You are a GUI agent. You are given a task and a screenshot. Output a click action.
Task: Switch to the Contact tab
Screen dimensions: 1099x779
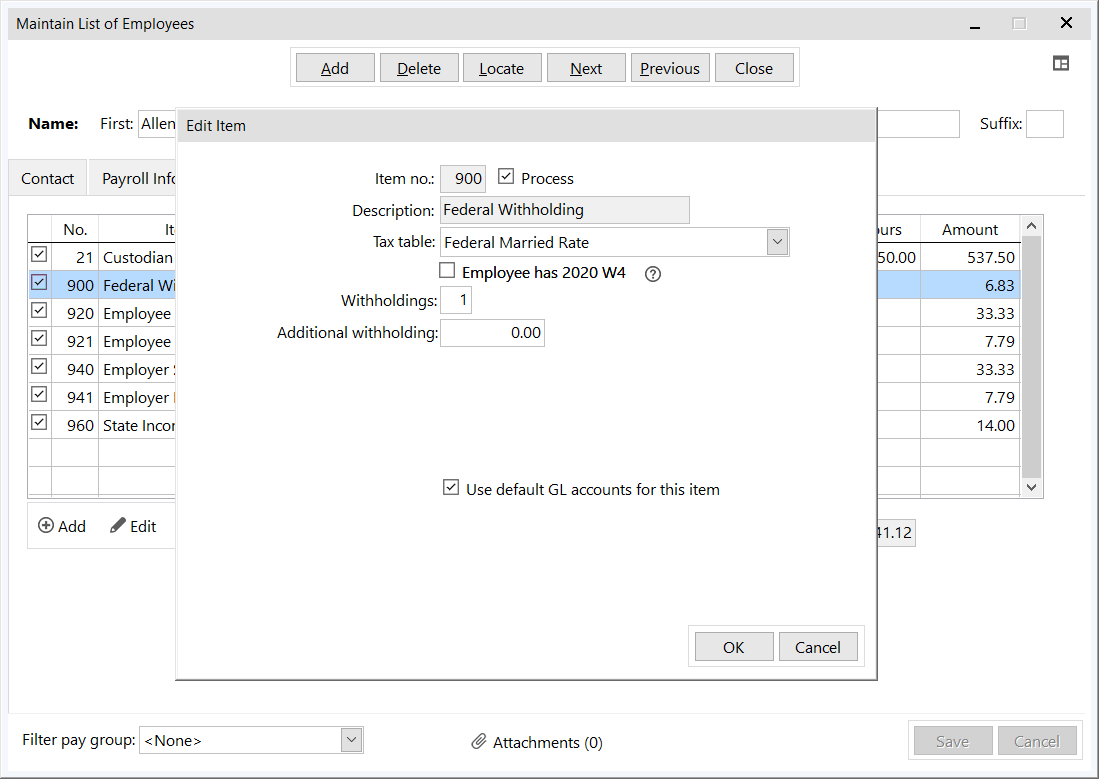tap(48, 179)
